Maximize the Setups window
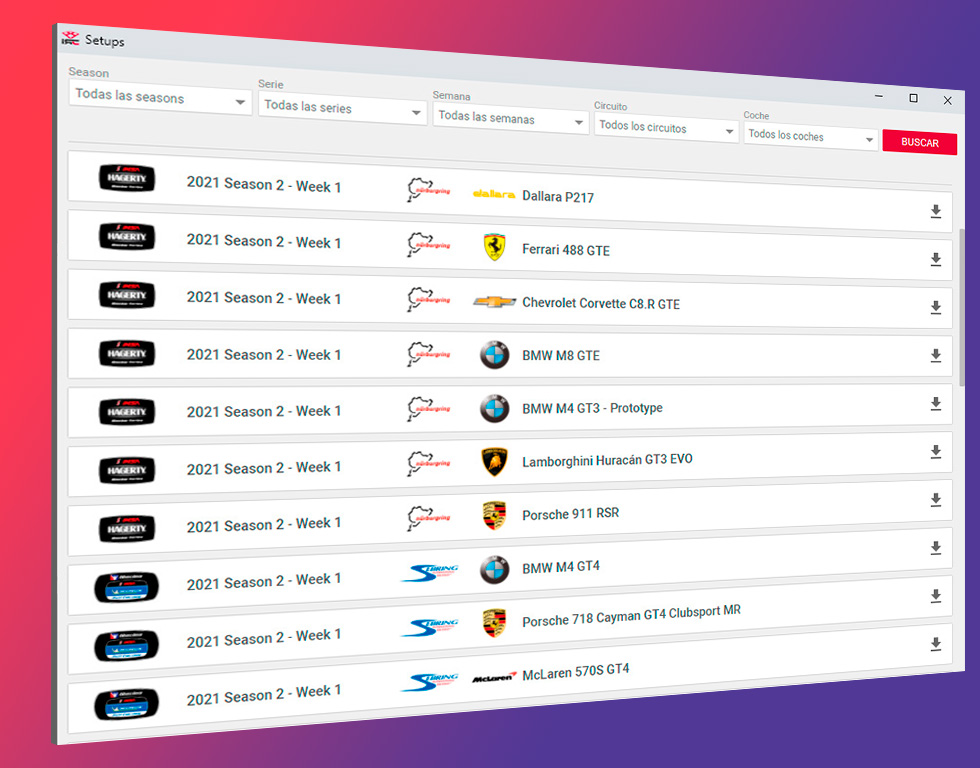980x768 pixels. click(x=913, y=98)
